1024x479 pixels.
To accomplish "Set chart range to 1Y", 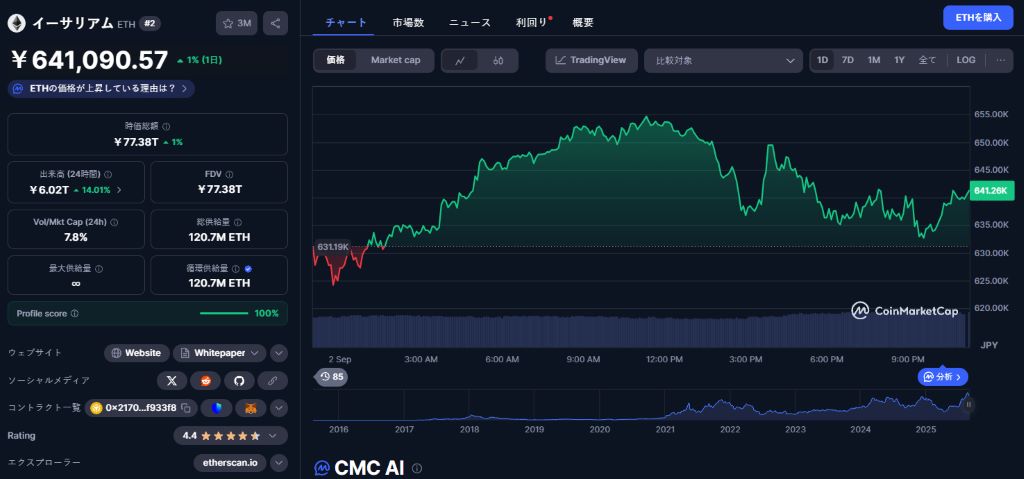I will tap(899, 60).
